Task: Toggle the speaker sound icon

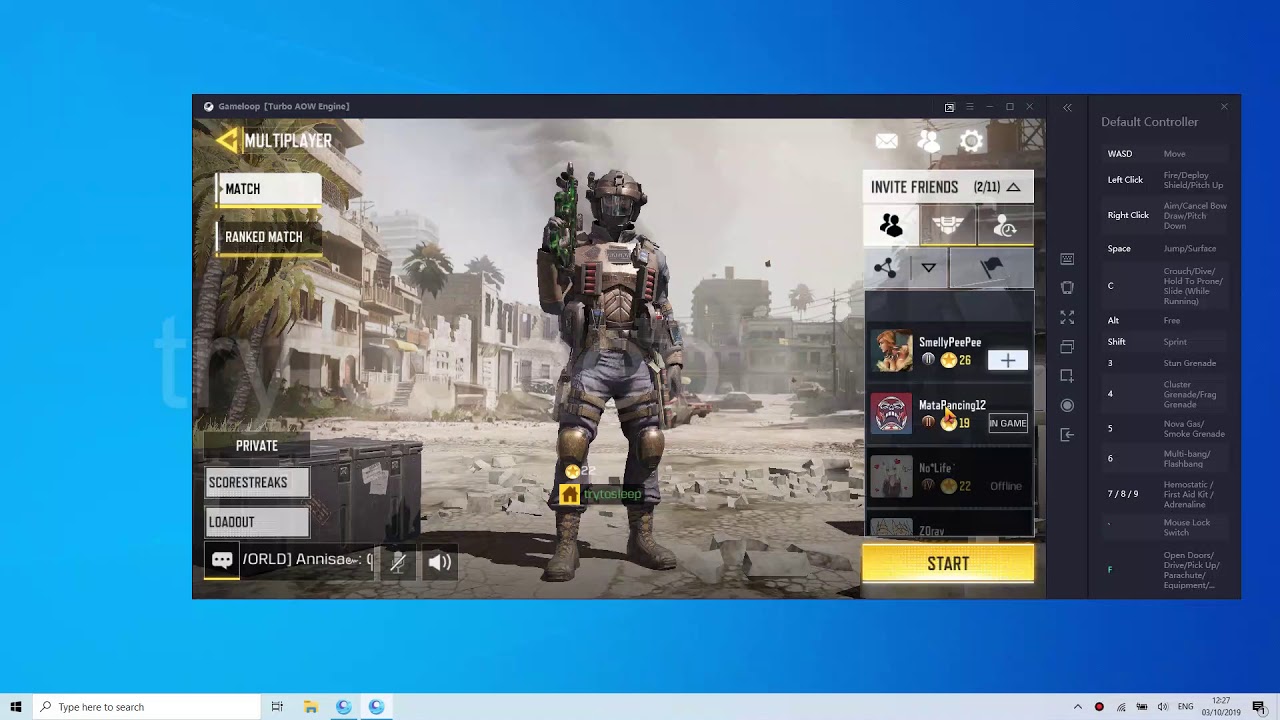Action: (440, 562)
